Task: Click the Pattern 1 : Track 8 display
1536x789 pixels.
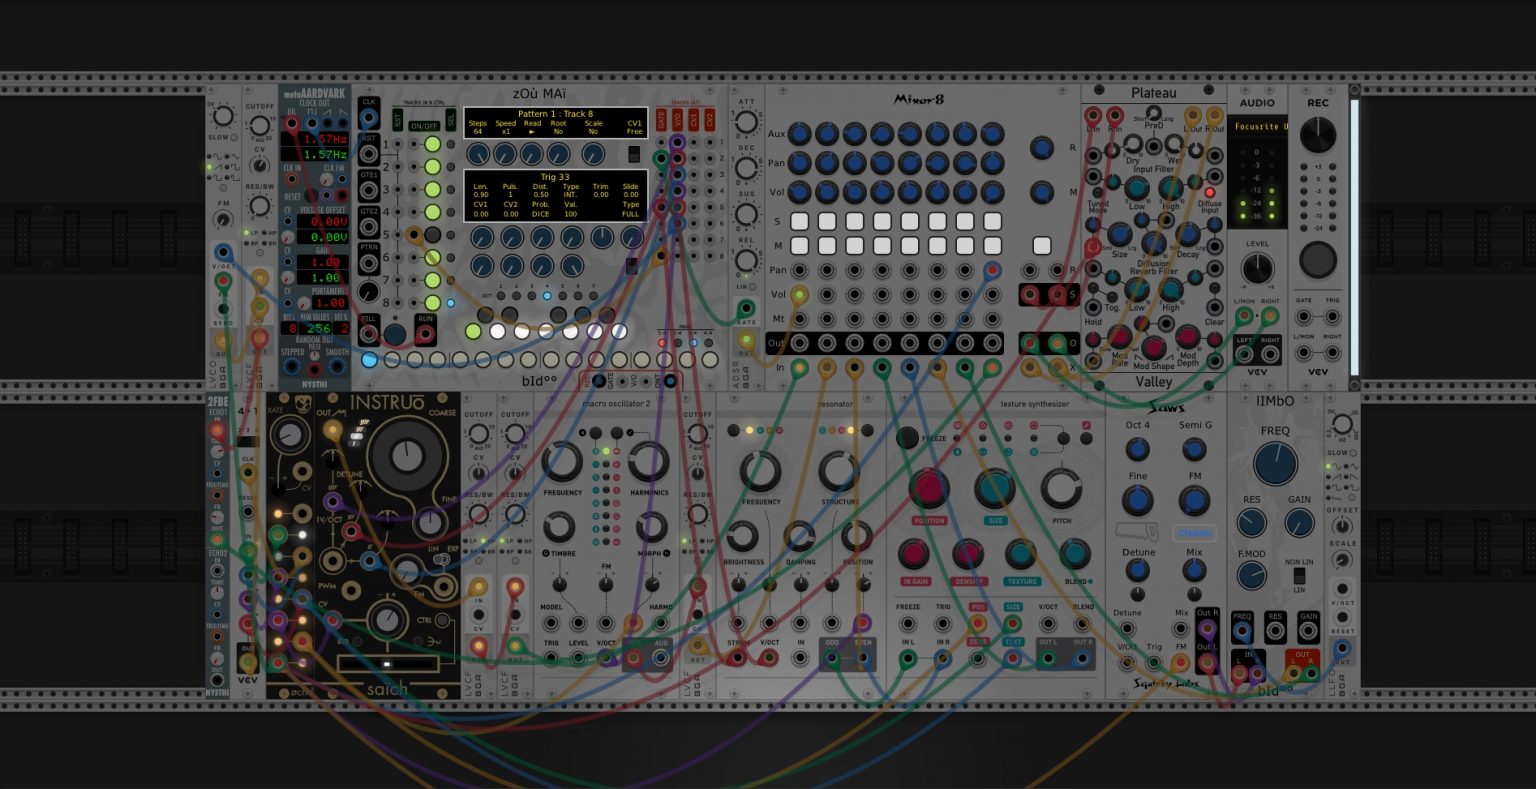Action: pos(555,123)
